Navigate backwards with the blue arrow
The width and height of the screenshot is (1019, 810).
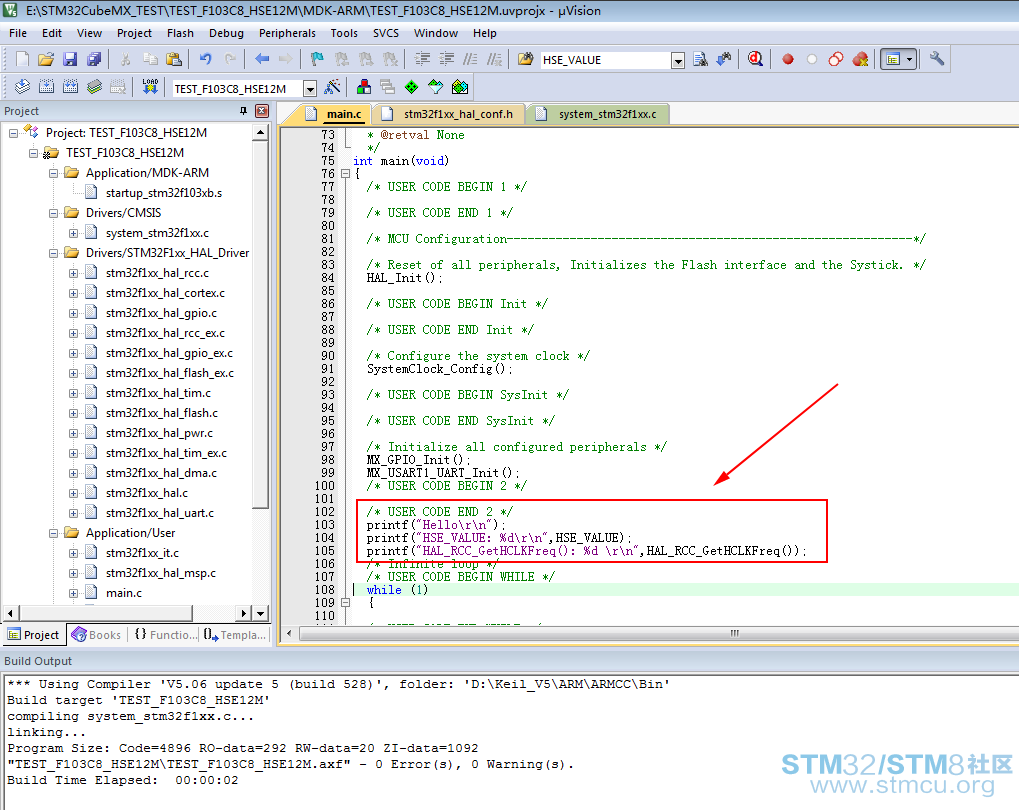[262, 59]
